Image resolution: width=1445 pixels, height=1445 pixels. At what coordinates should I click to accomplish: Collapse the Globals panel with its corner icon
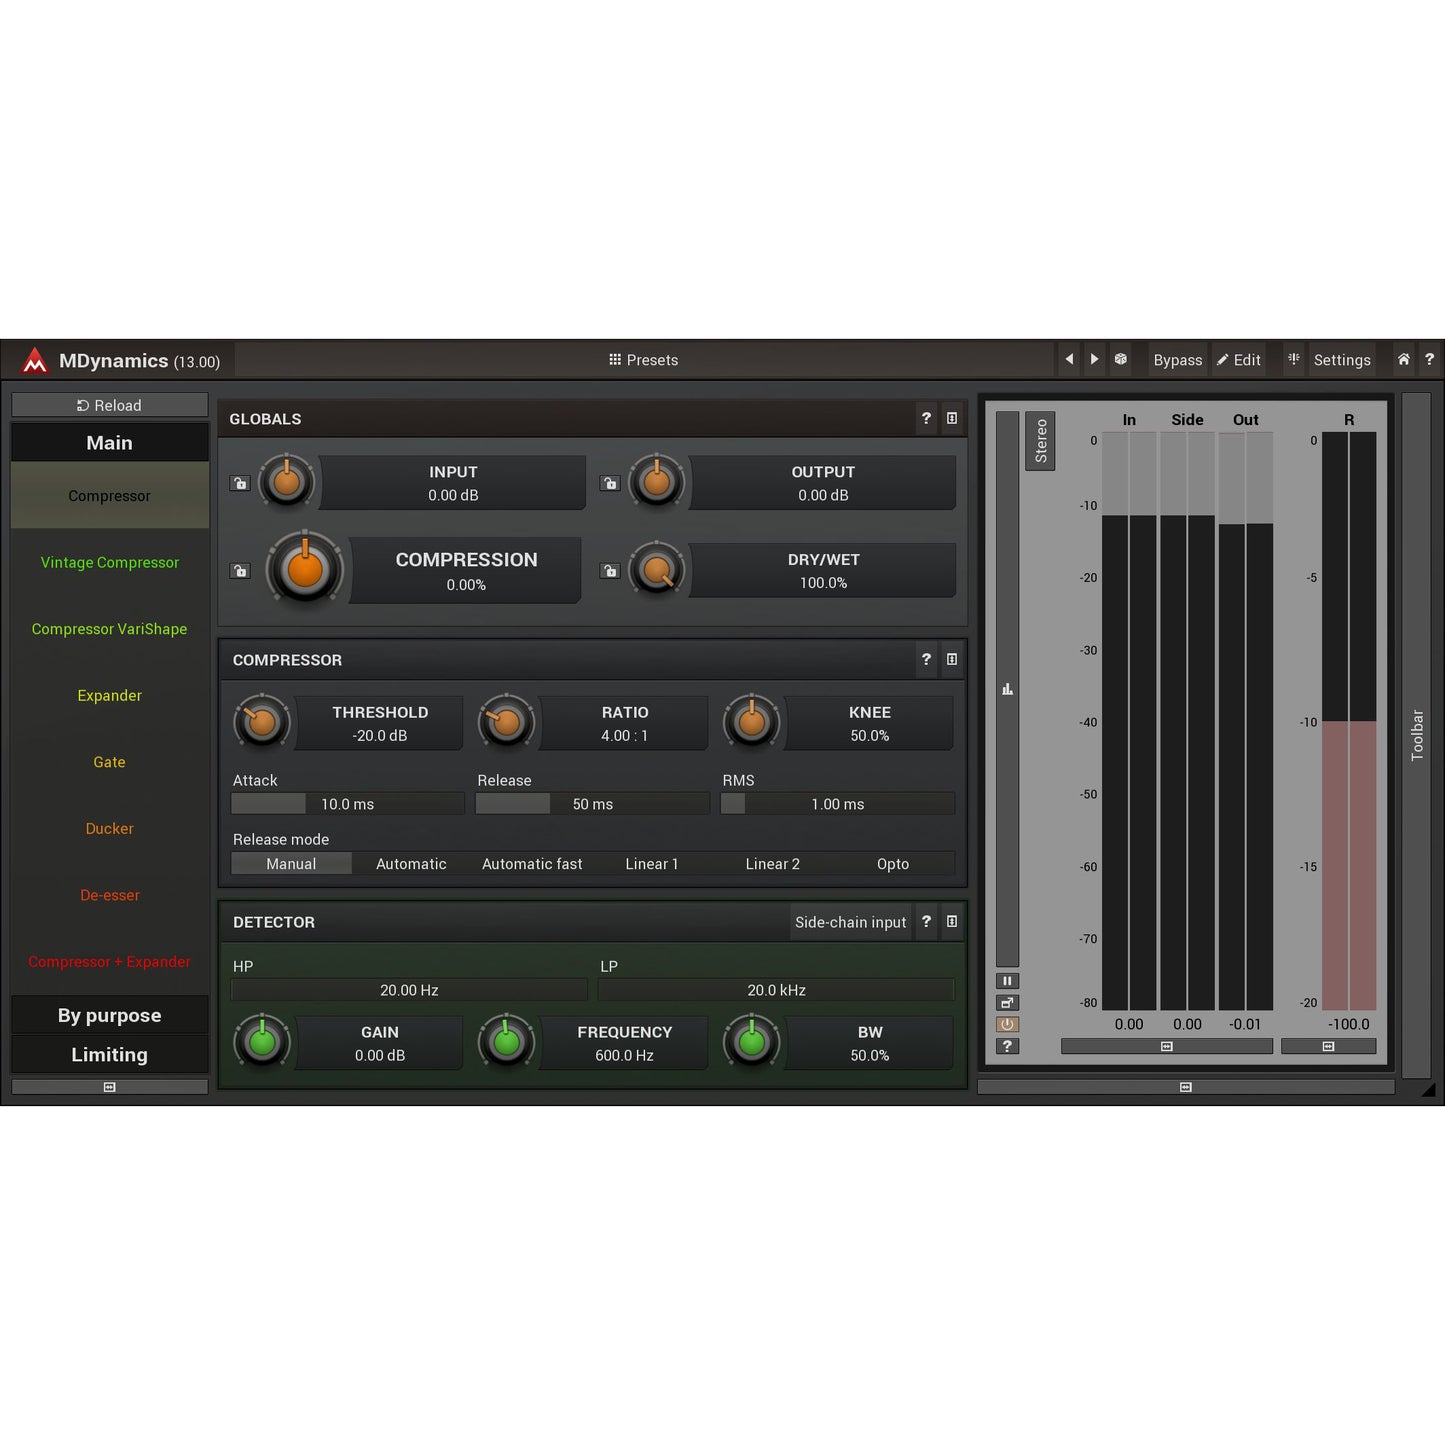(951, 419)
